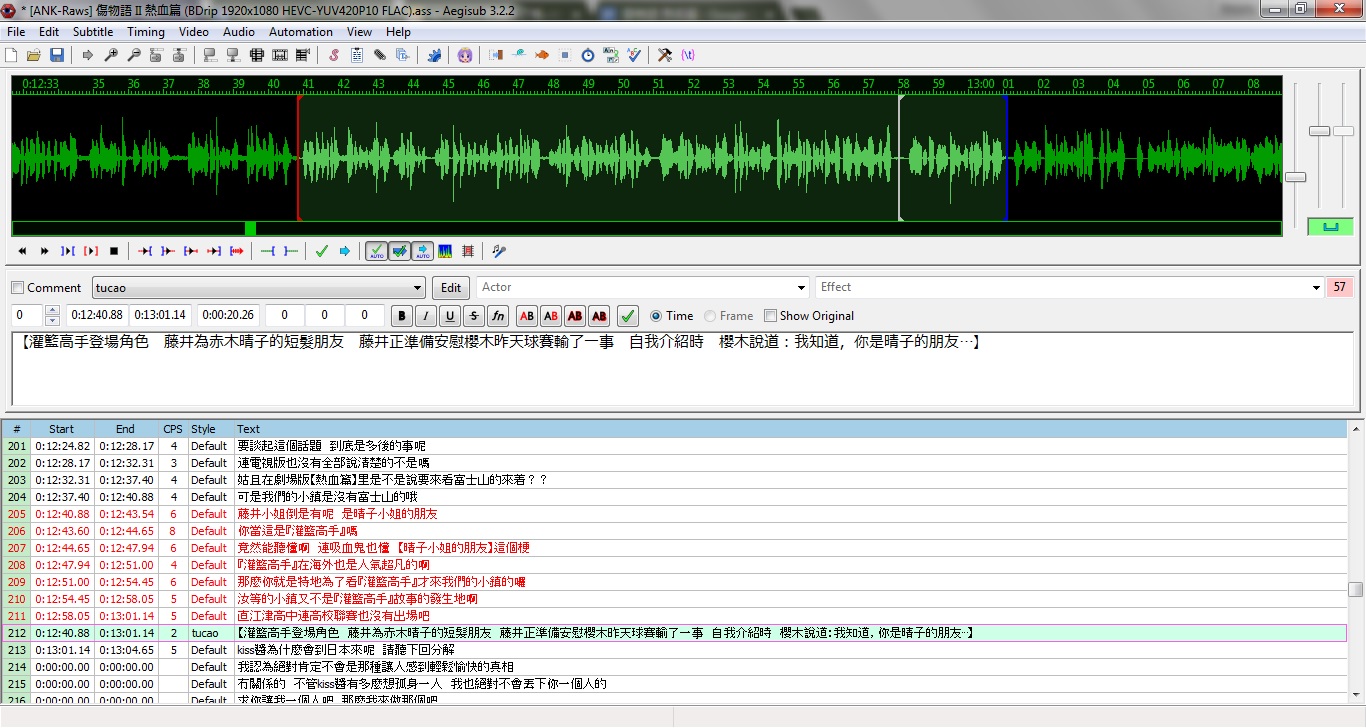Open the Shift Times tool

(496, 55)
